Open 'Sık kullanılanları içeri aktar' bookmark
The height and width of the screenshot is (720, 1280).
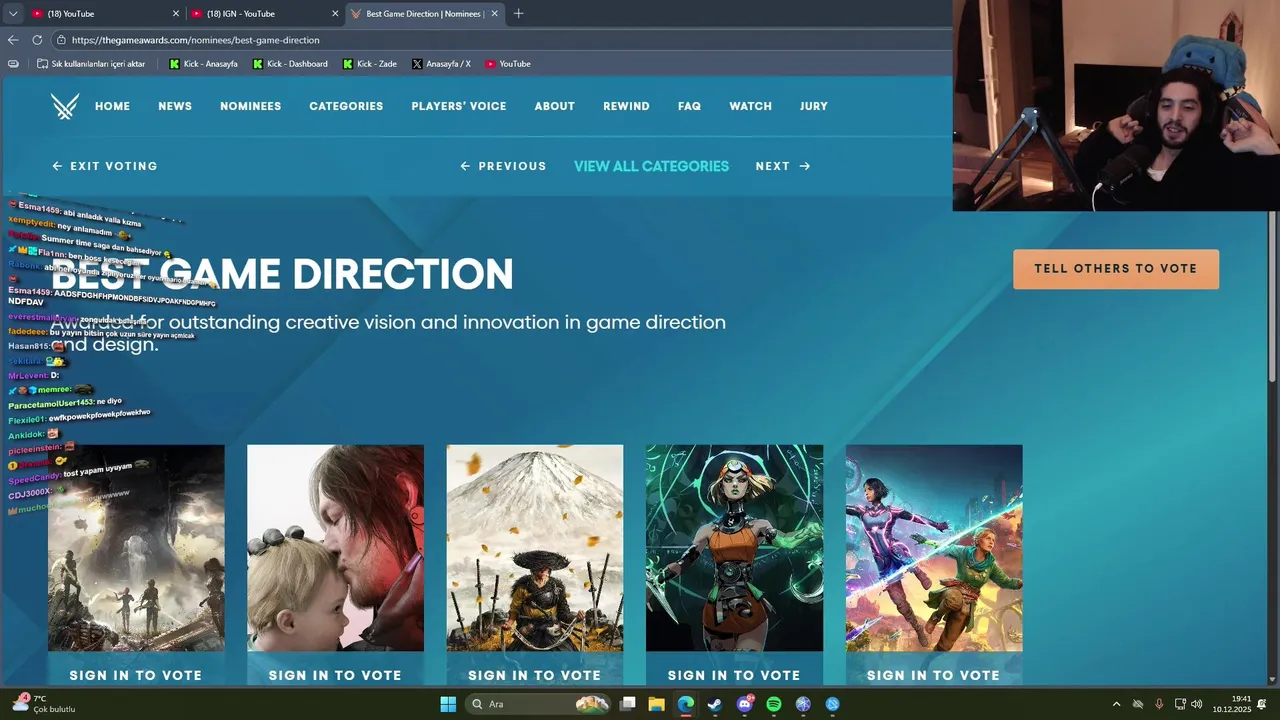tap(91, 64)
